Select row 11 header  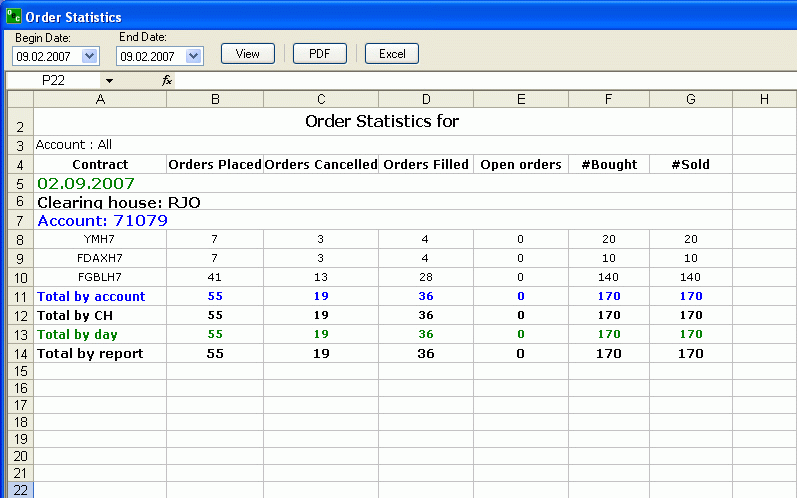[20, 296]
